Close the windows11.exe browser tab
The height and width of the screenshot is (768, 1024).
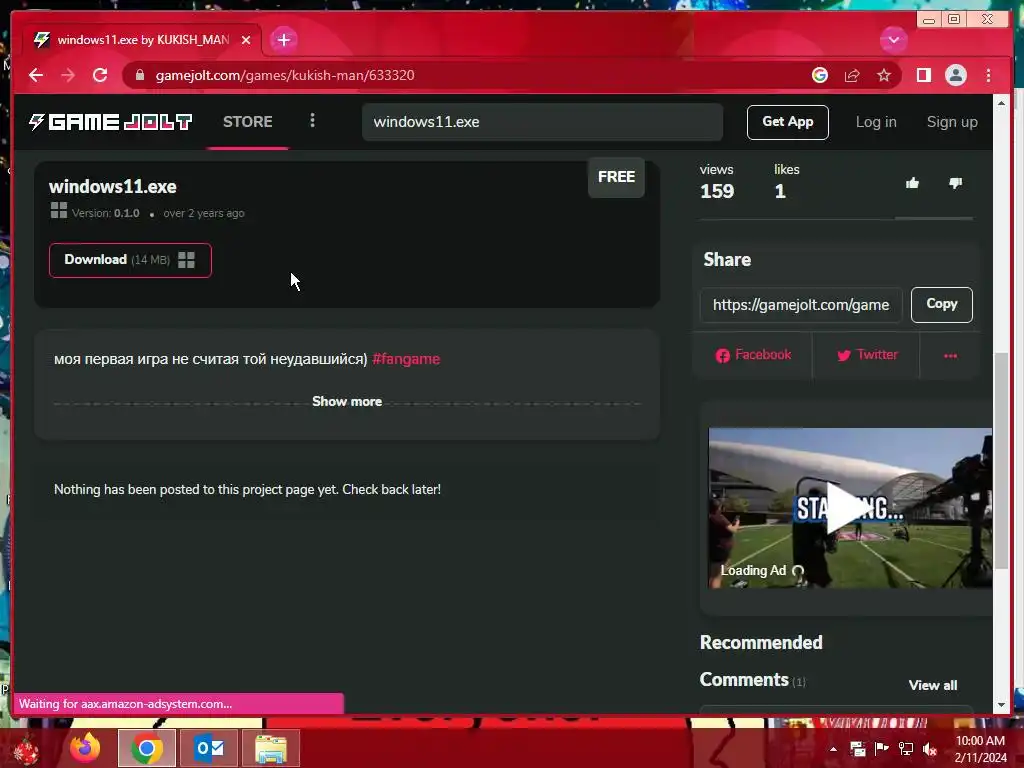pyautogui.click(x=246, y=40)
